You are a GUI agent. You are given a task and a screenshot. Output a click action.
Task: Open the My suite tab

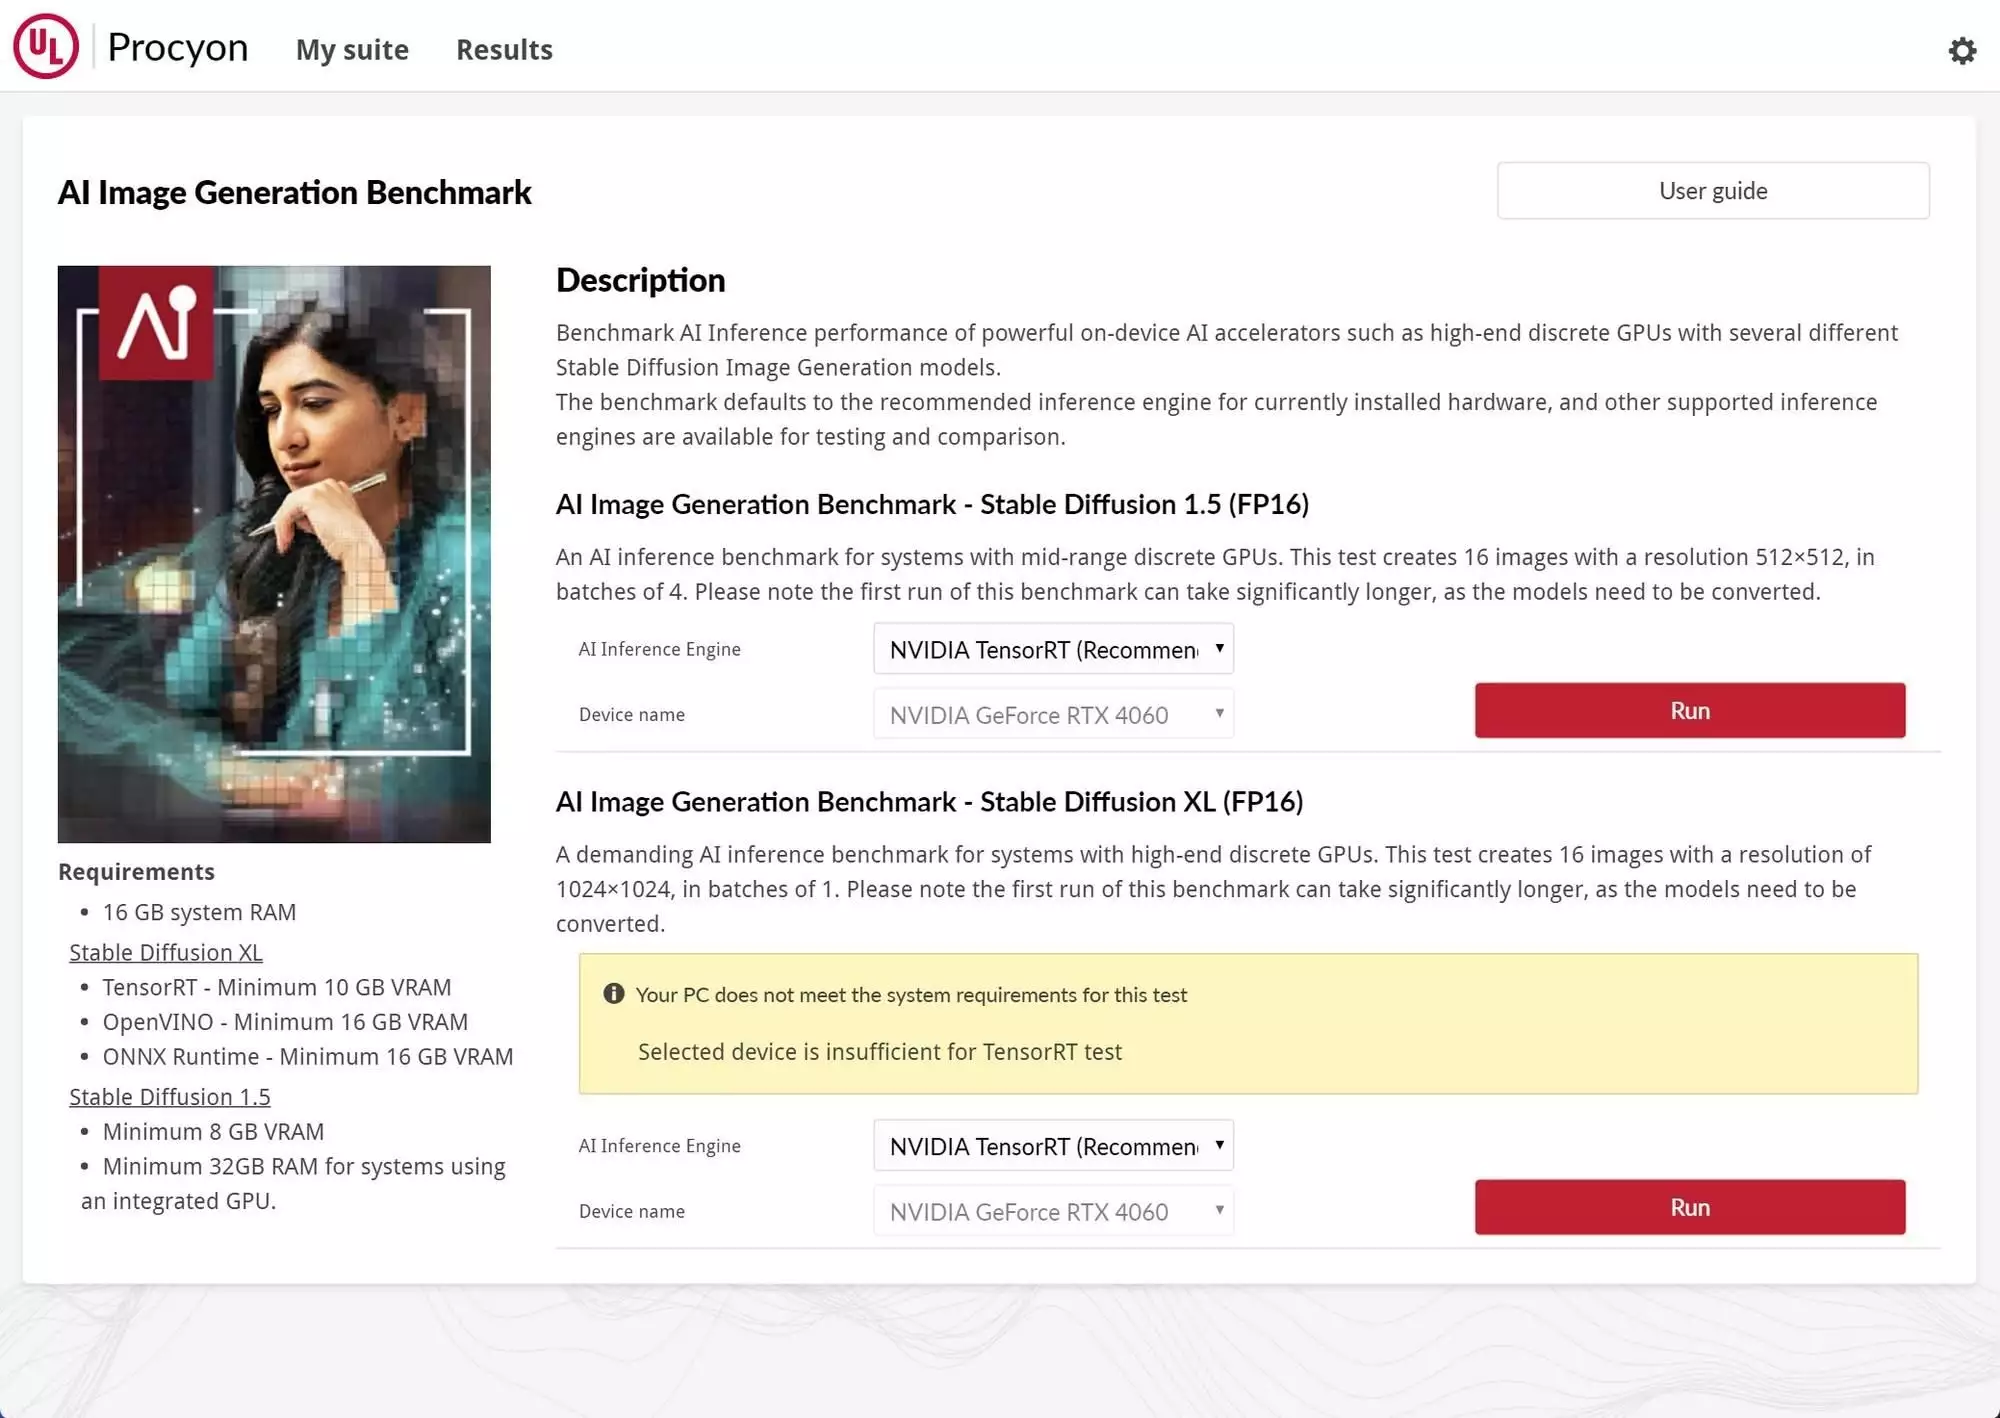click(x=352, y=50)
